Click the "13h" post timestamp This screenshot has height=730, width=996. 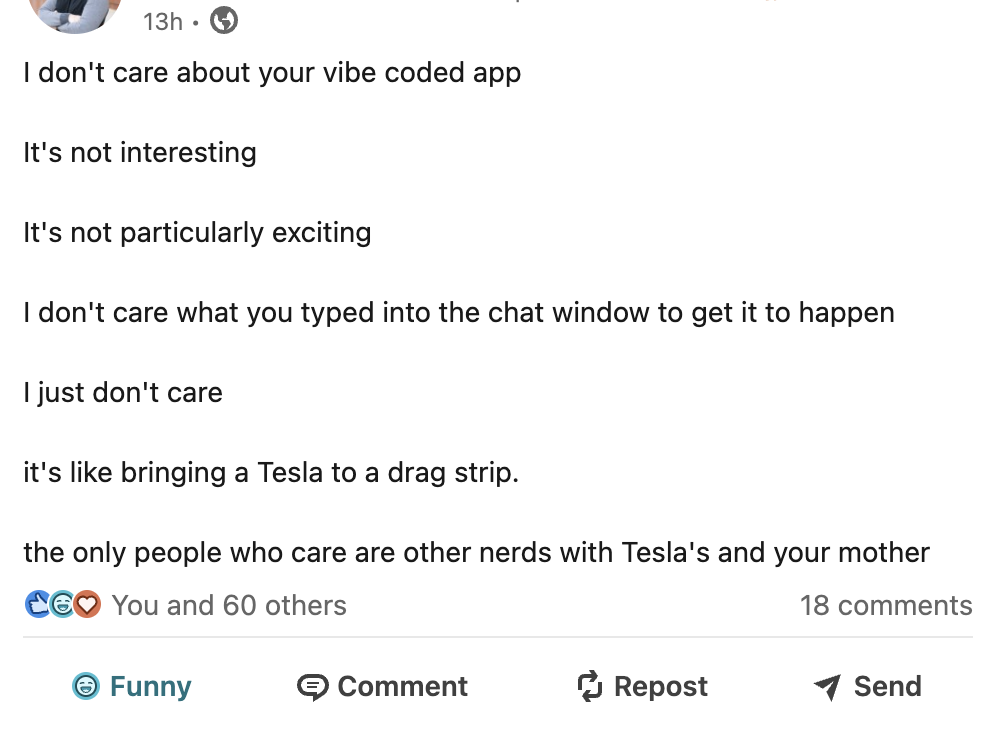tap(162, 21)
